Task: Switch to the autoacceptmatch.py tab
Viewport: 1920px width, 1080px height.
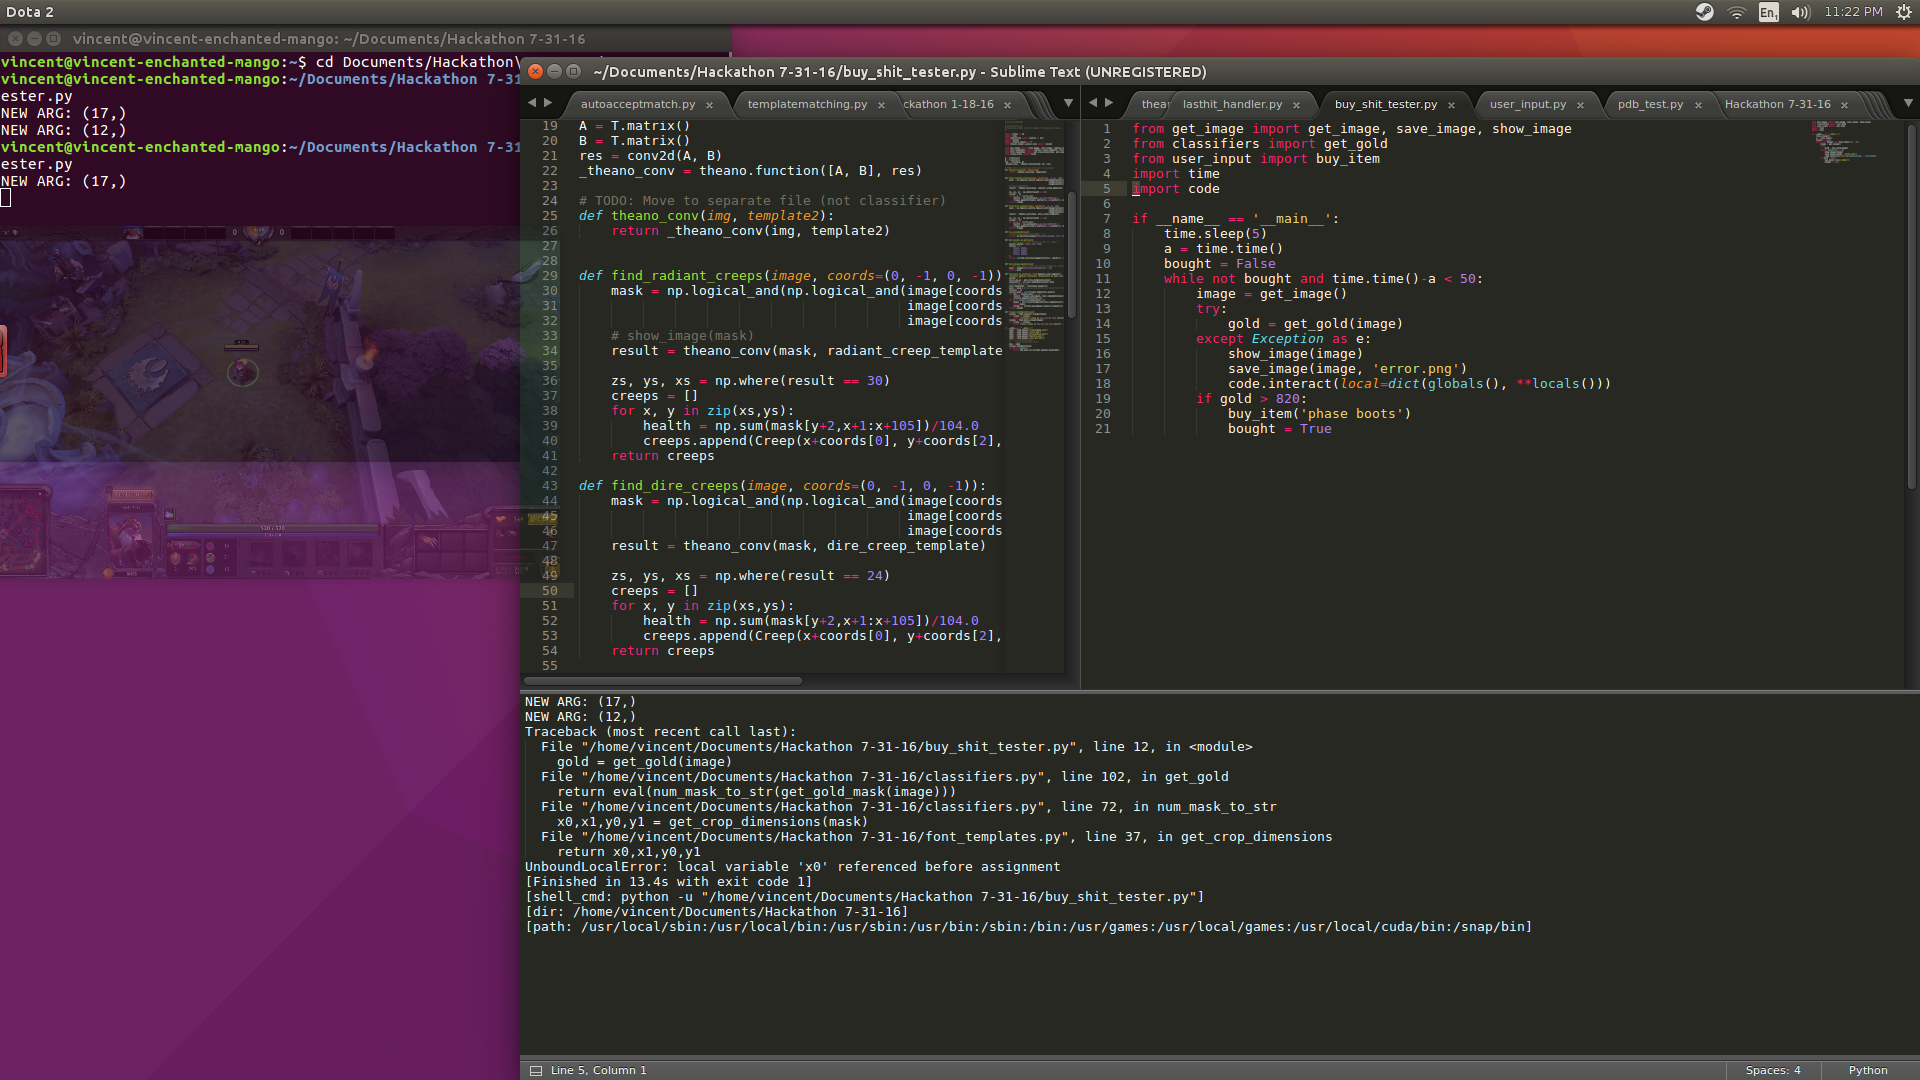Action: click(638, 104)
